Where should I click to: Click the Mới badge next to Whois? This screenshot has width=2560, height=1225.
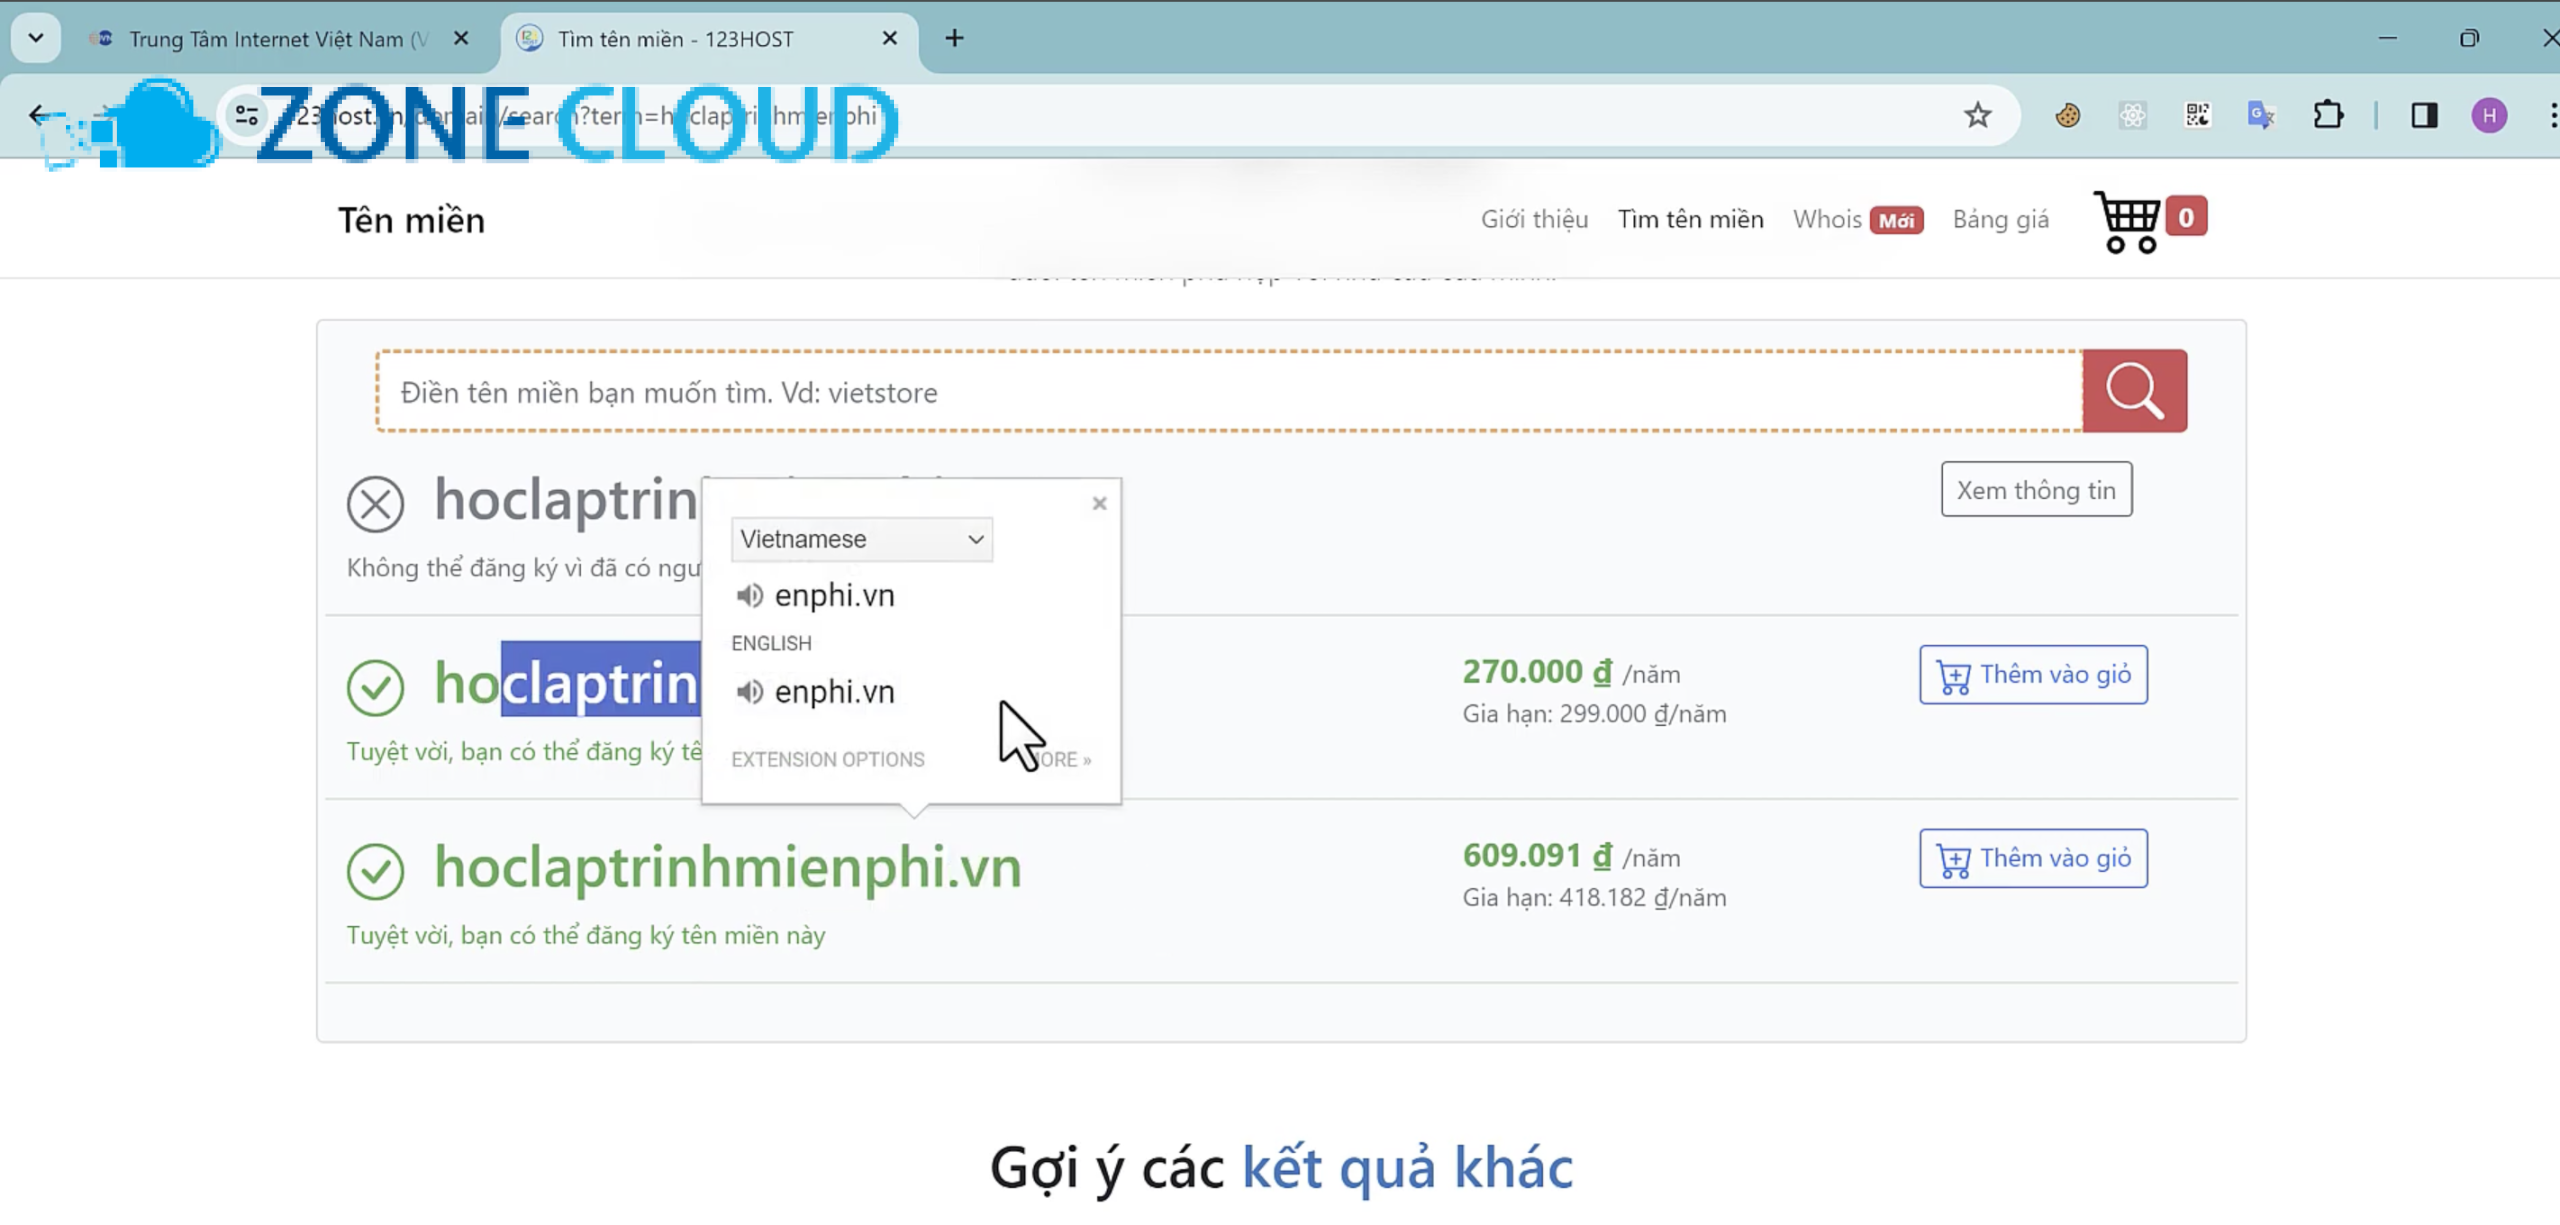1896,221
